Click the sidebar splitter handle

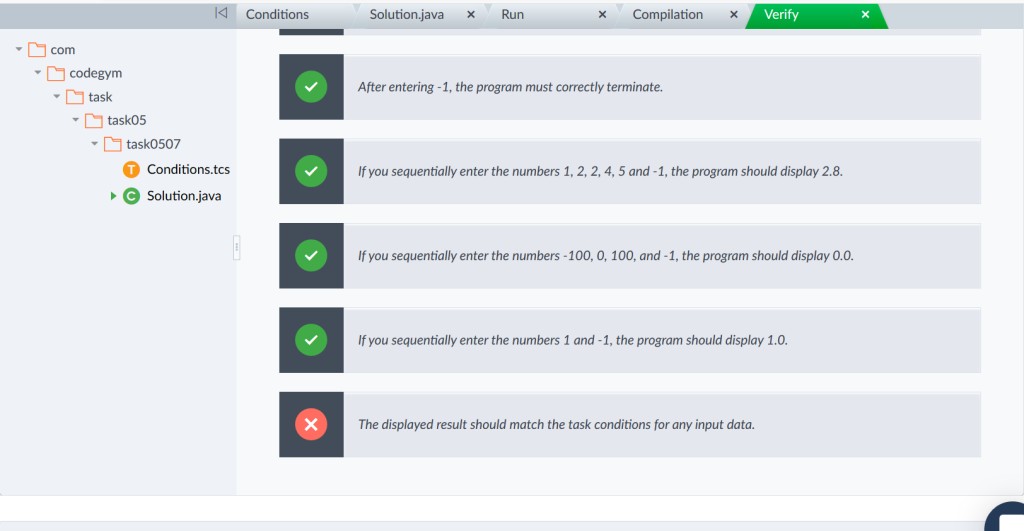click(x=236, y=248)
